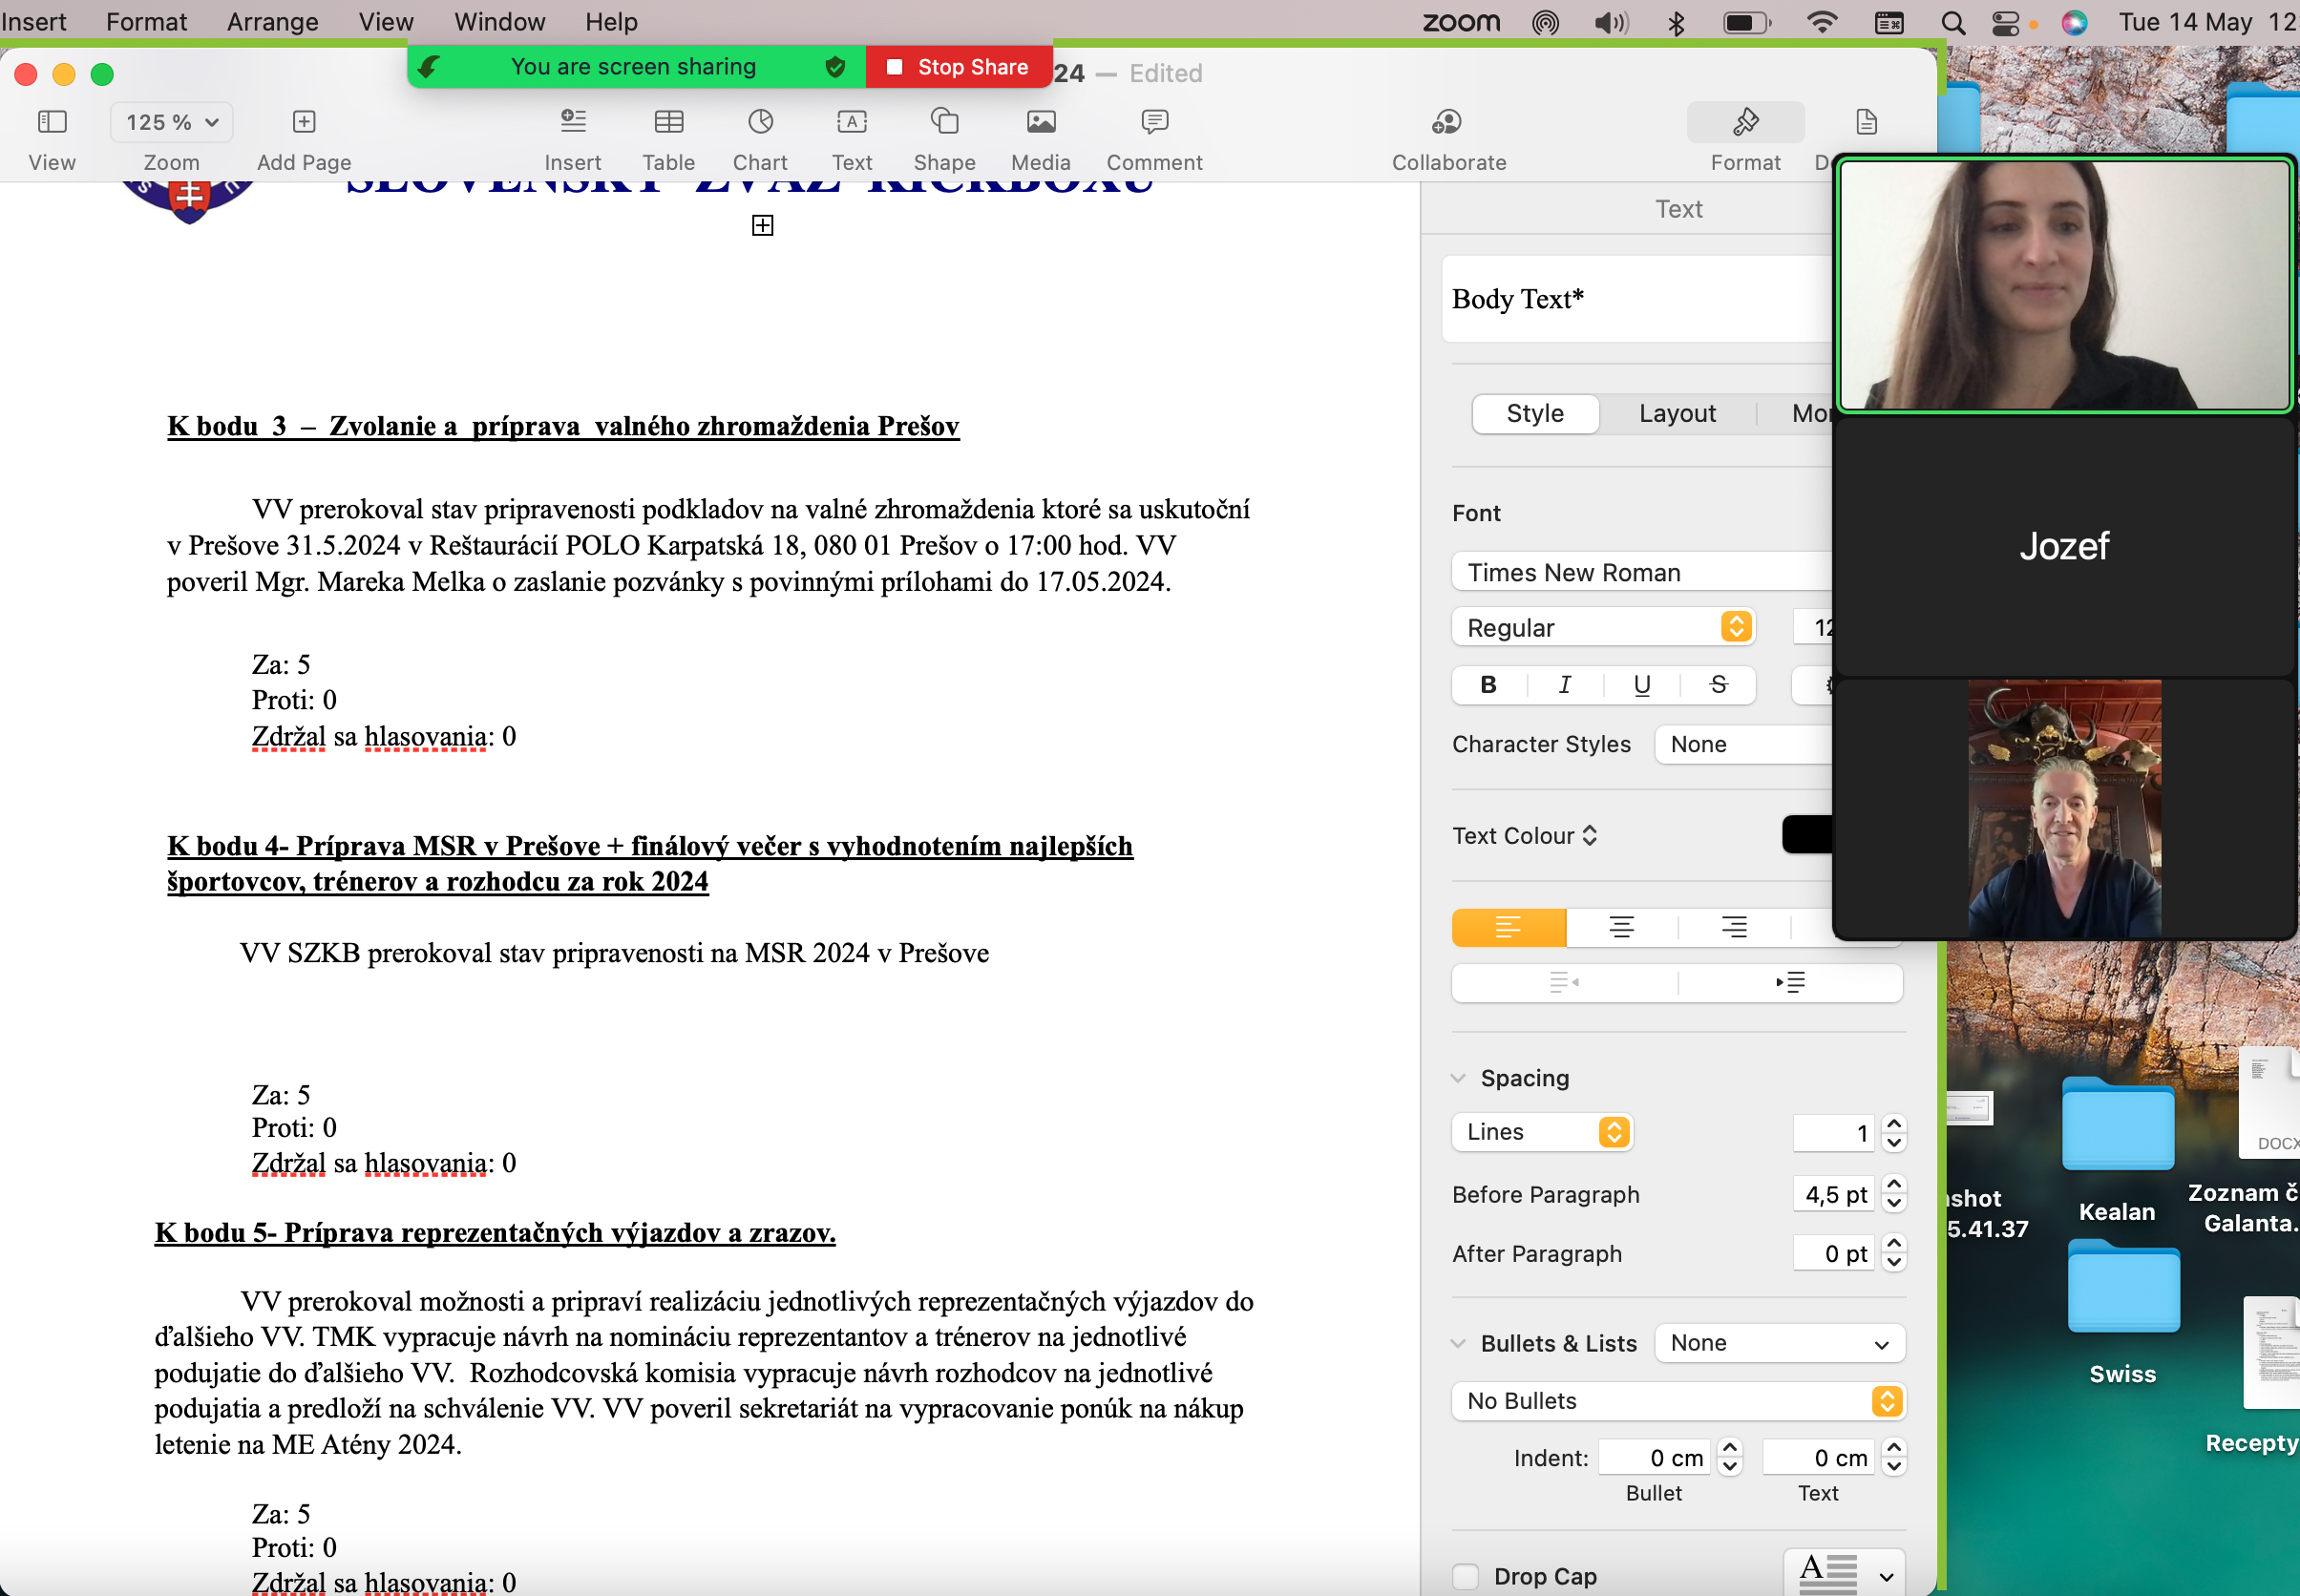Increase indent with the indent icon

[x=1790, y=983]
